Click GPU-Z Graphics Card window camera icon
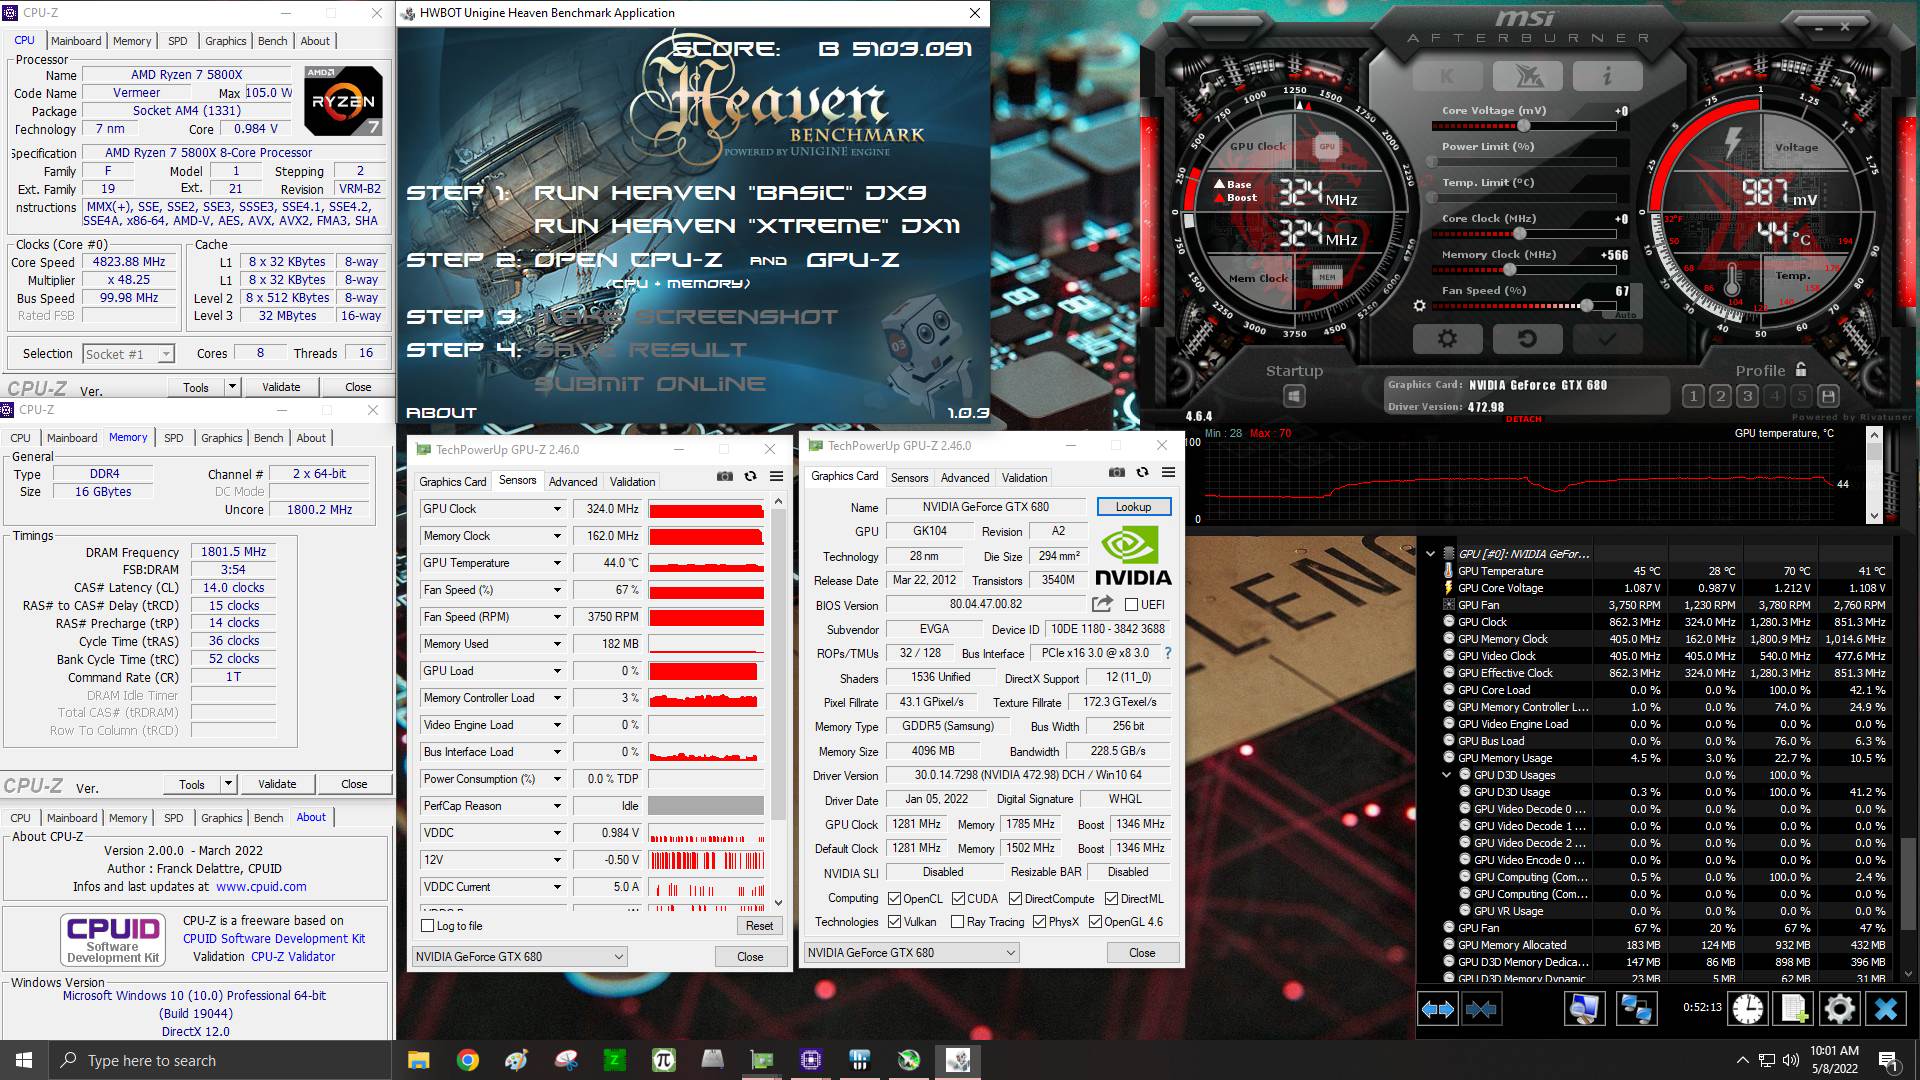Screen dimensions: 1920x1080 pyautogui.click(x=1117, y=472)
